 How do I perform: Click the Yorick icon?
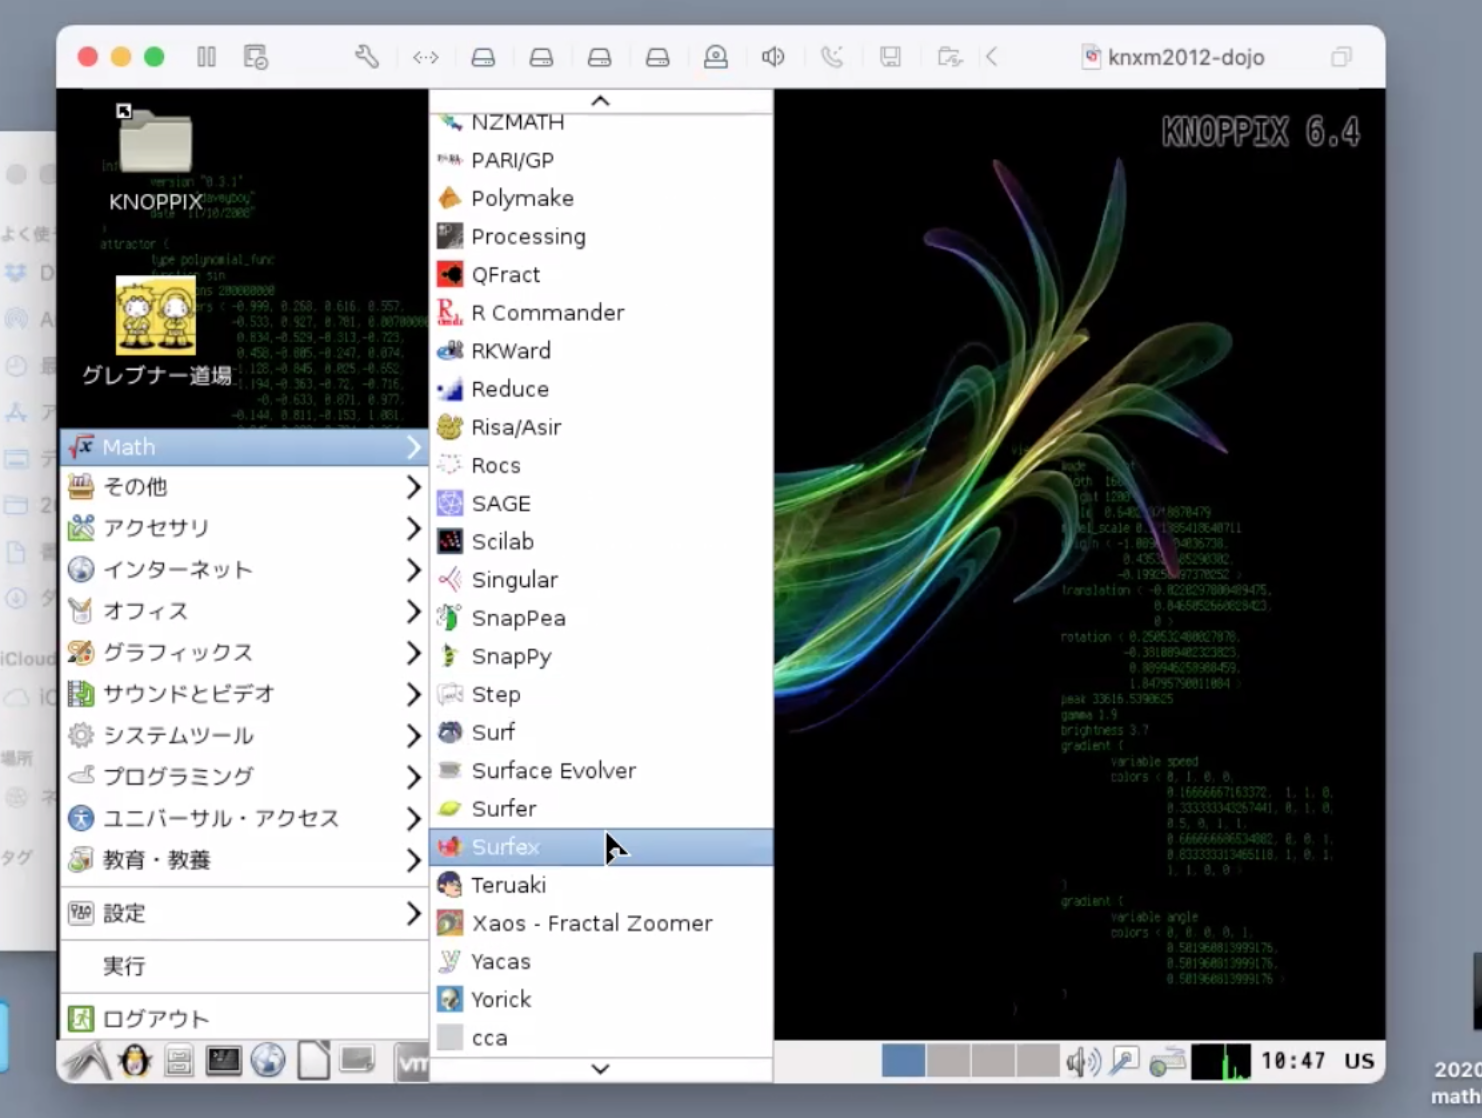pyautogui.click(x=450, y=999)
